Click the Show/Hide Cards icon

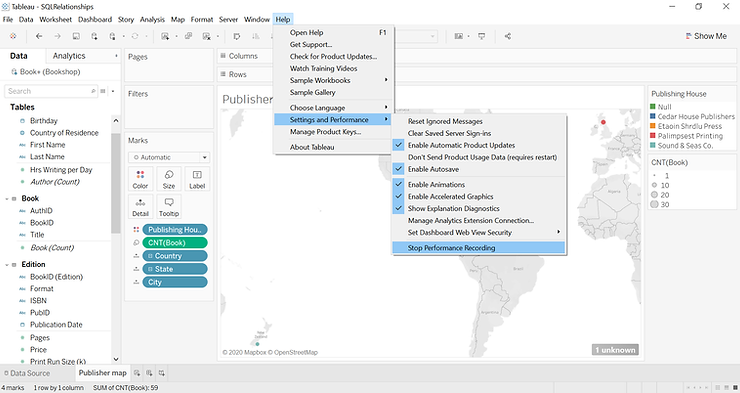459,36
